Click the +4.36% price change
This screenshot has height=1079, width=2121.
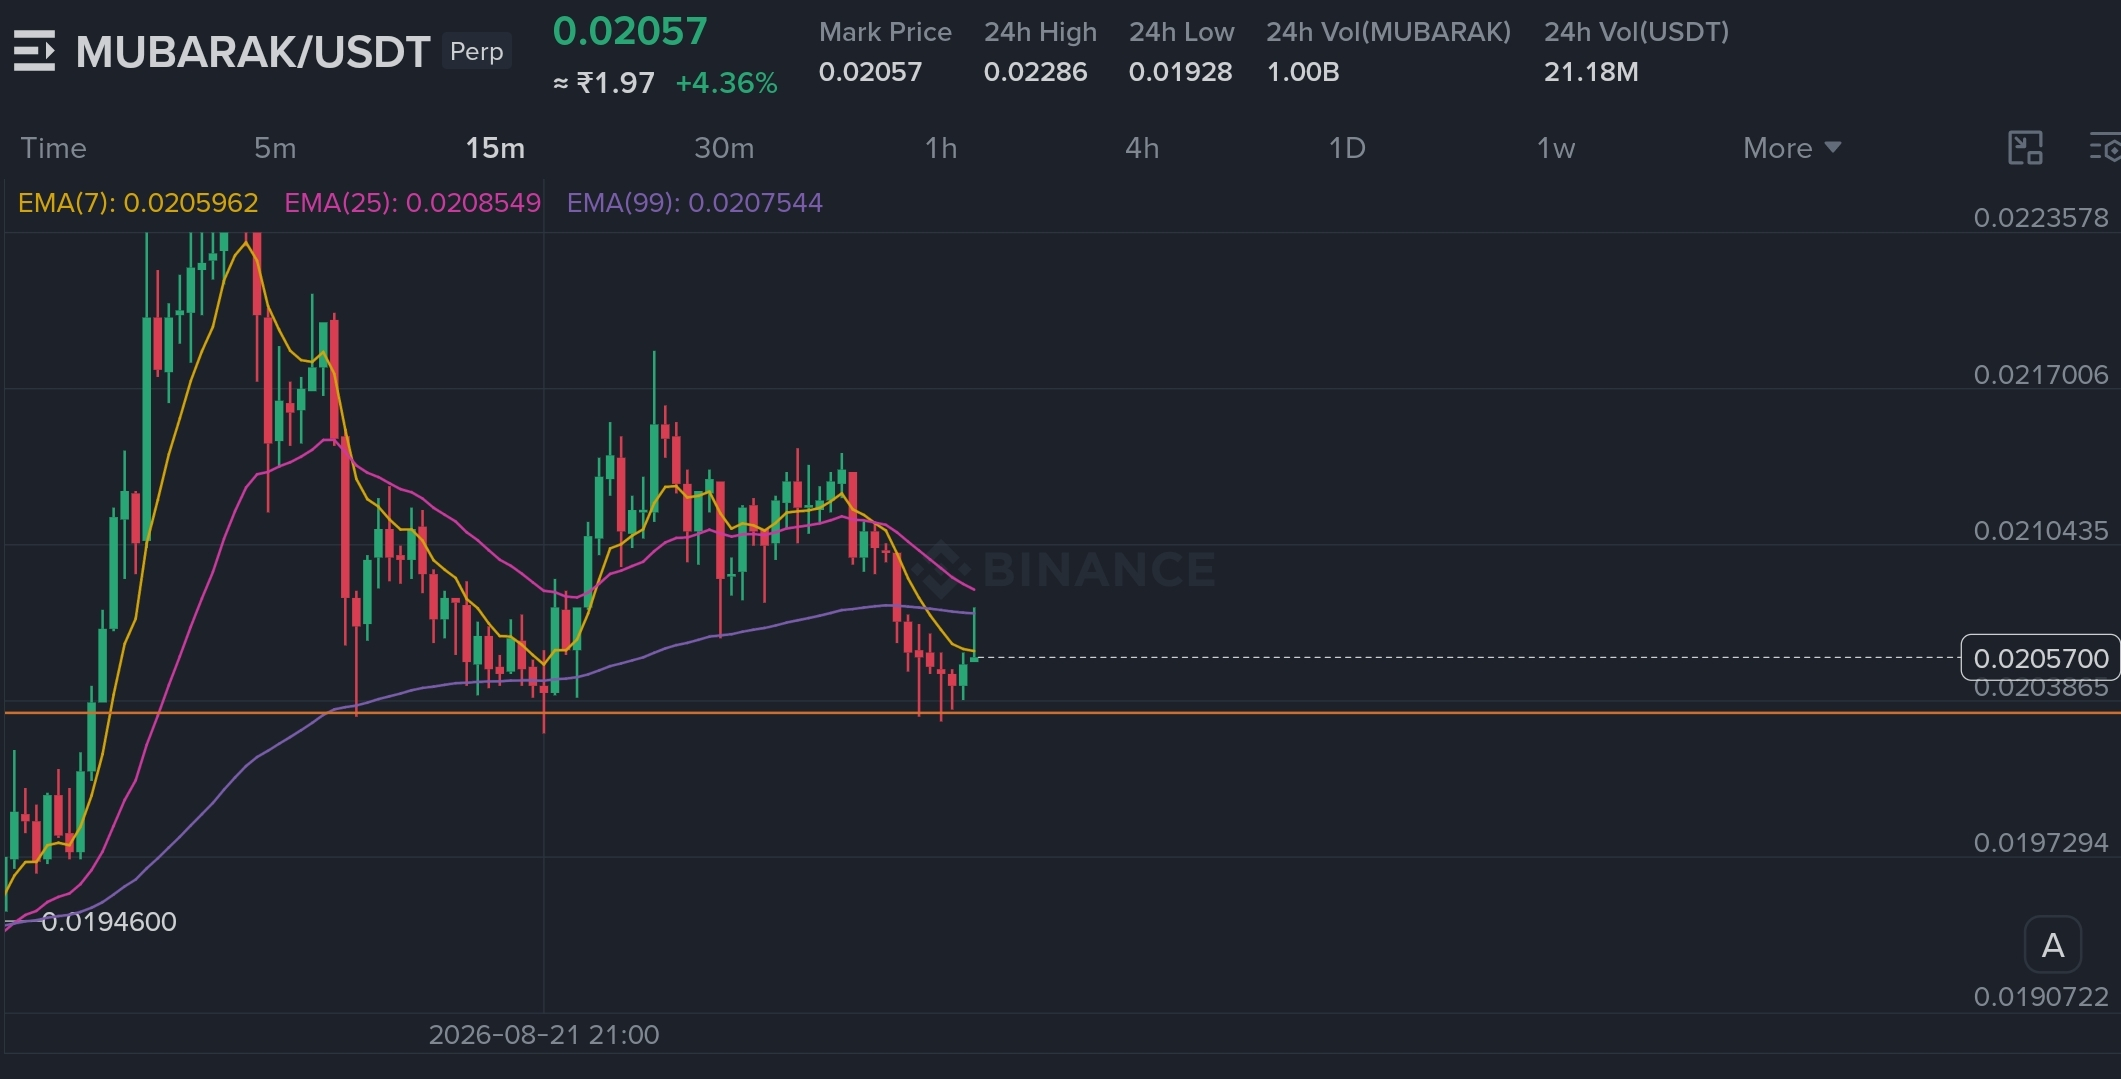coord(727,83)
